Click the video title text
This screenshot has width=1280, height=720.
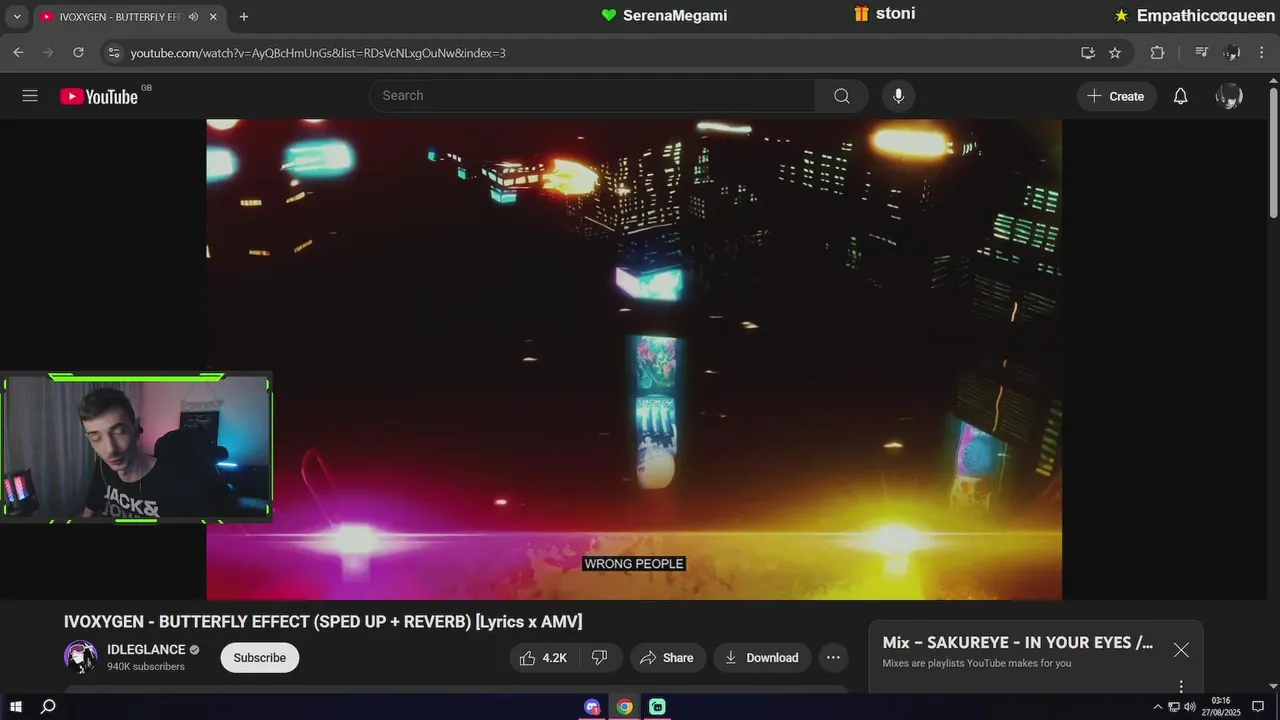pyautogui.click(x=323, y=622)
